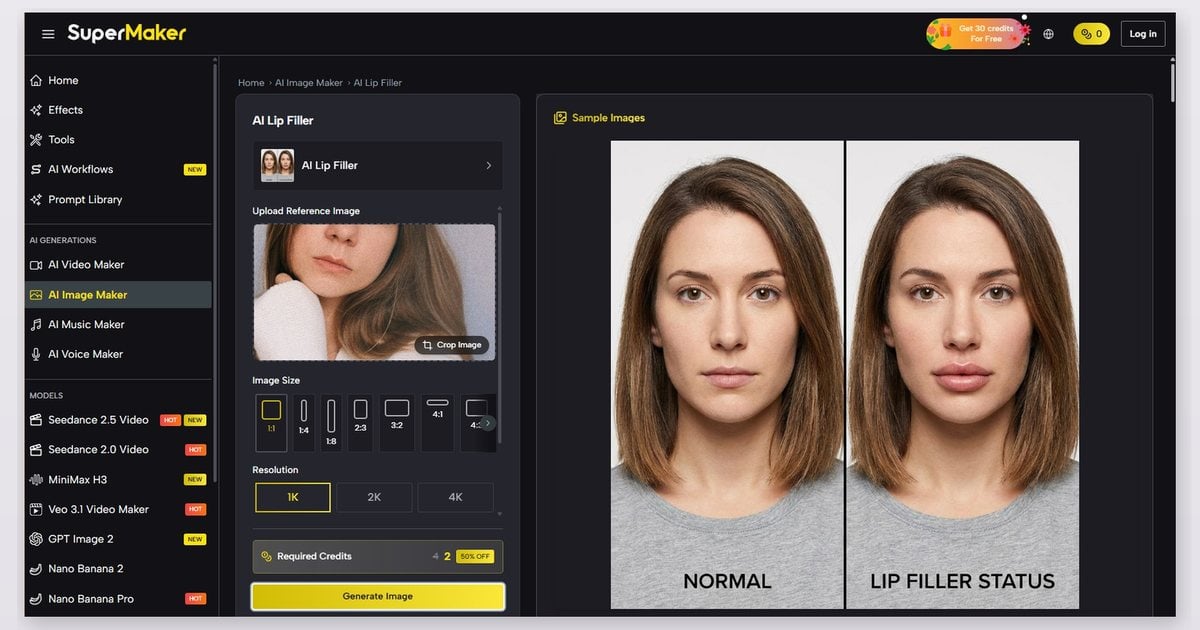1200x630 pixels.
Task: Click the 50% OFF badge
Action: pyautogui.click(x=475, y=557)
